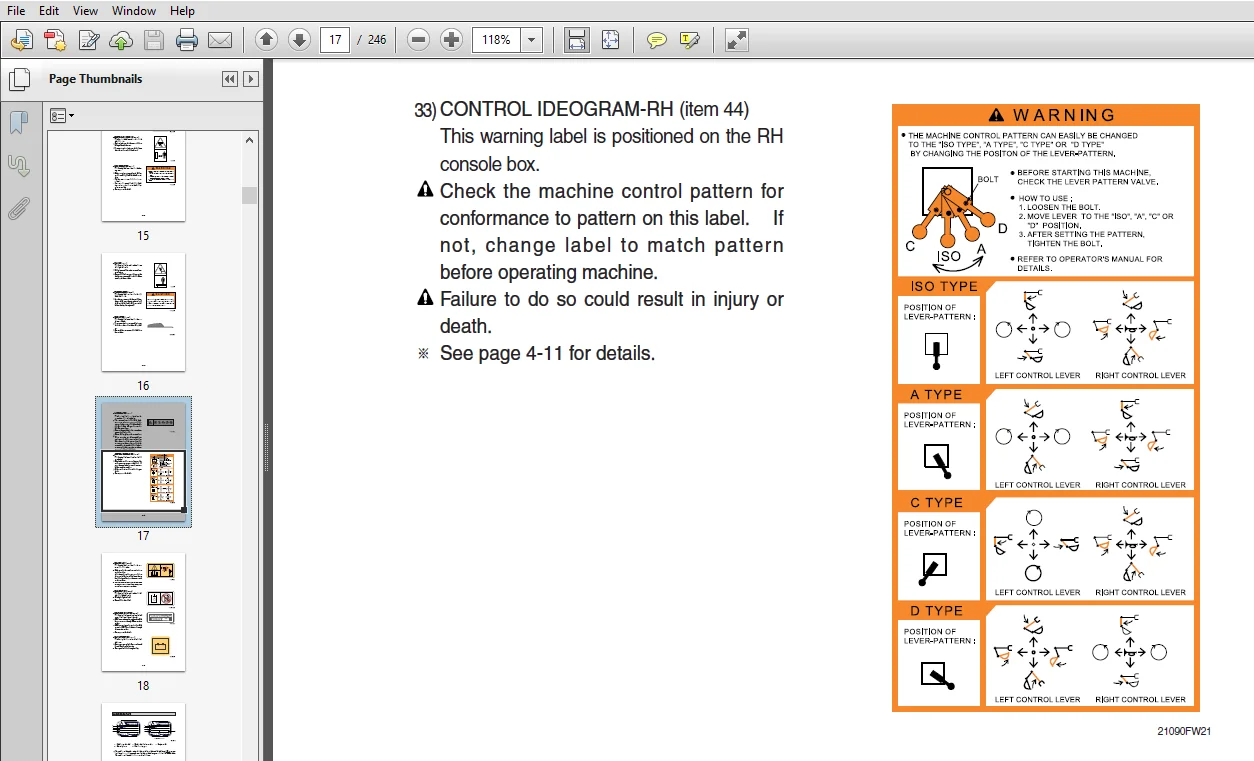Open the Signatures pane icon
The height and width of the screenshot is (761, 1254).
[18, 165]
